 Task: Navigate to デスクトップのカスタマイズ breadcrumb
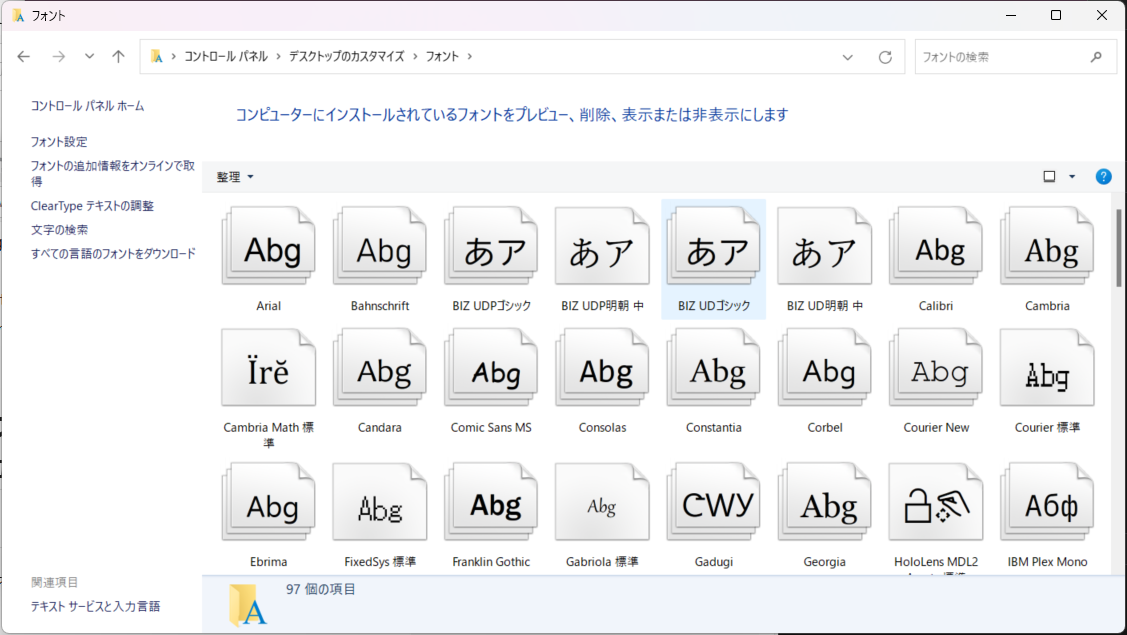coord(346,57)
